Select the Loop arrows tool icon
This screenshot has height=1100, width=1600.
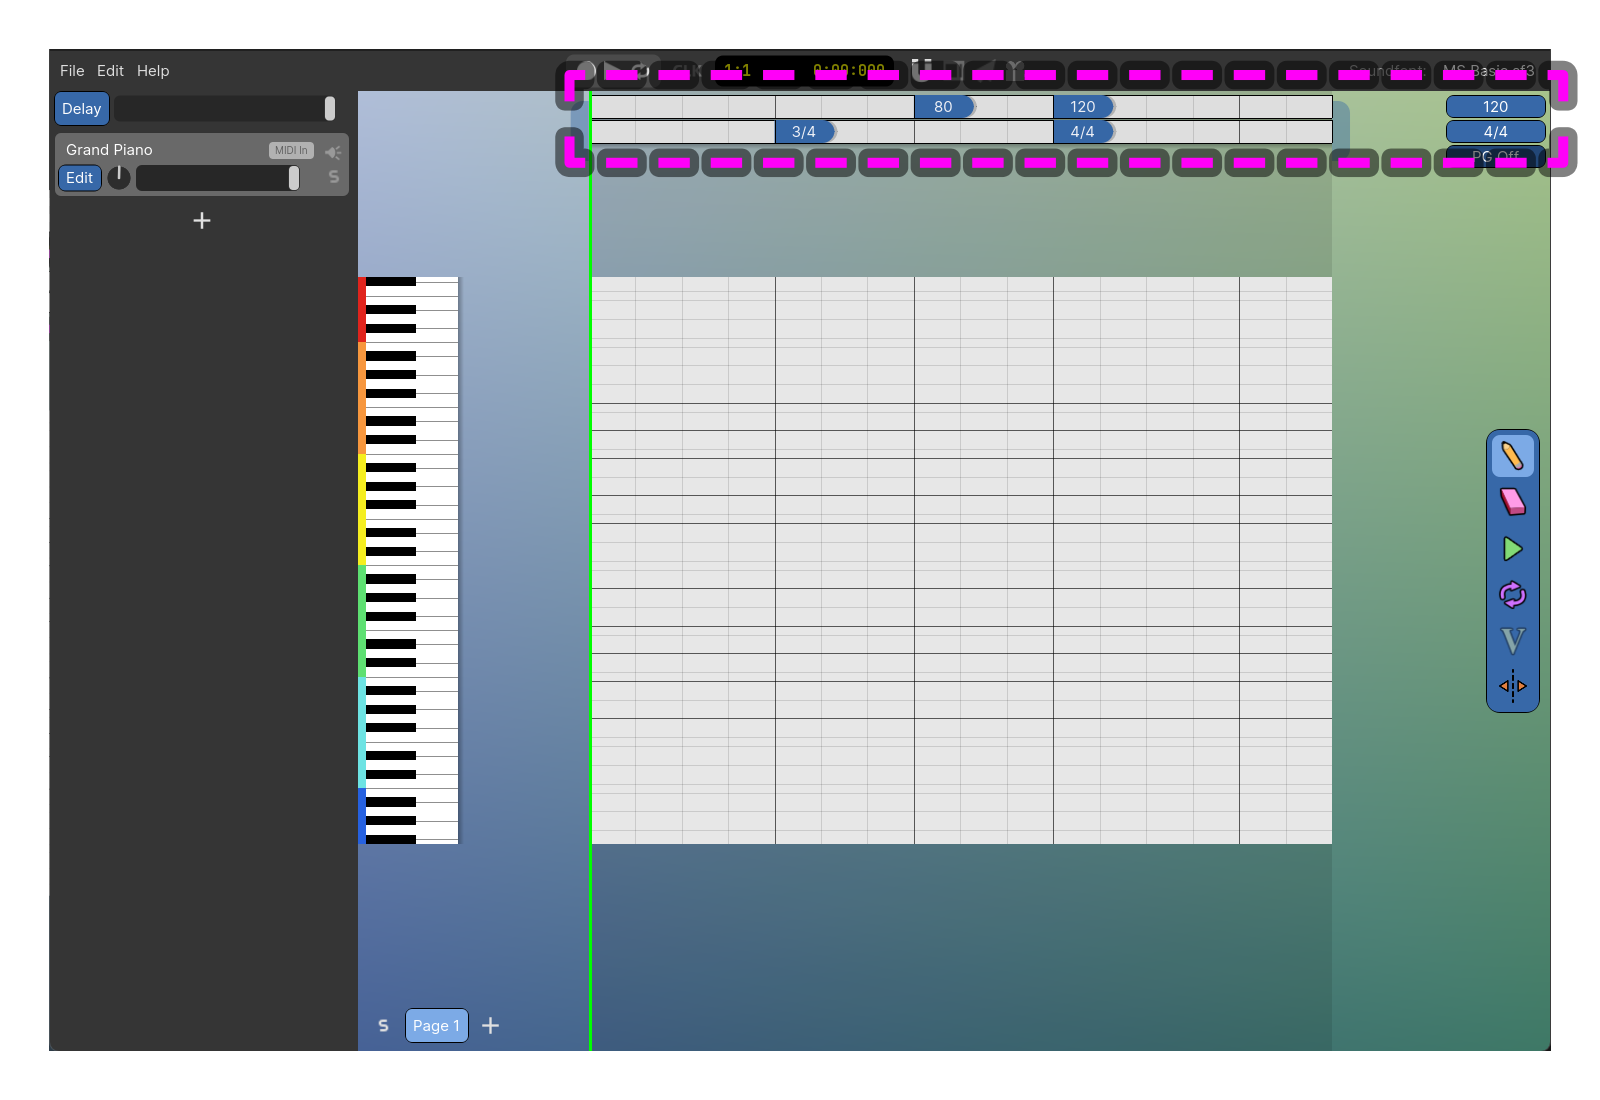pos(1512,595)
